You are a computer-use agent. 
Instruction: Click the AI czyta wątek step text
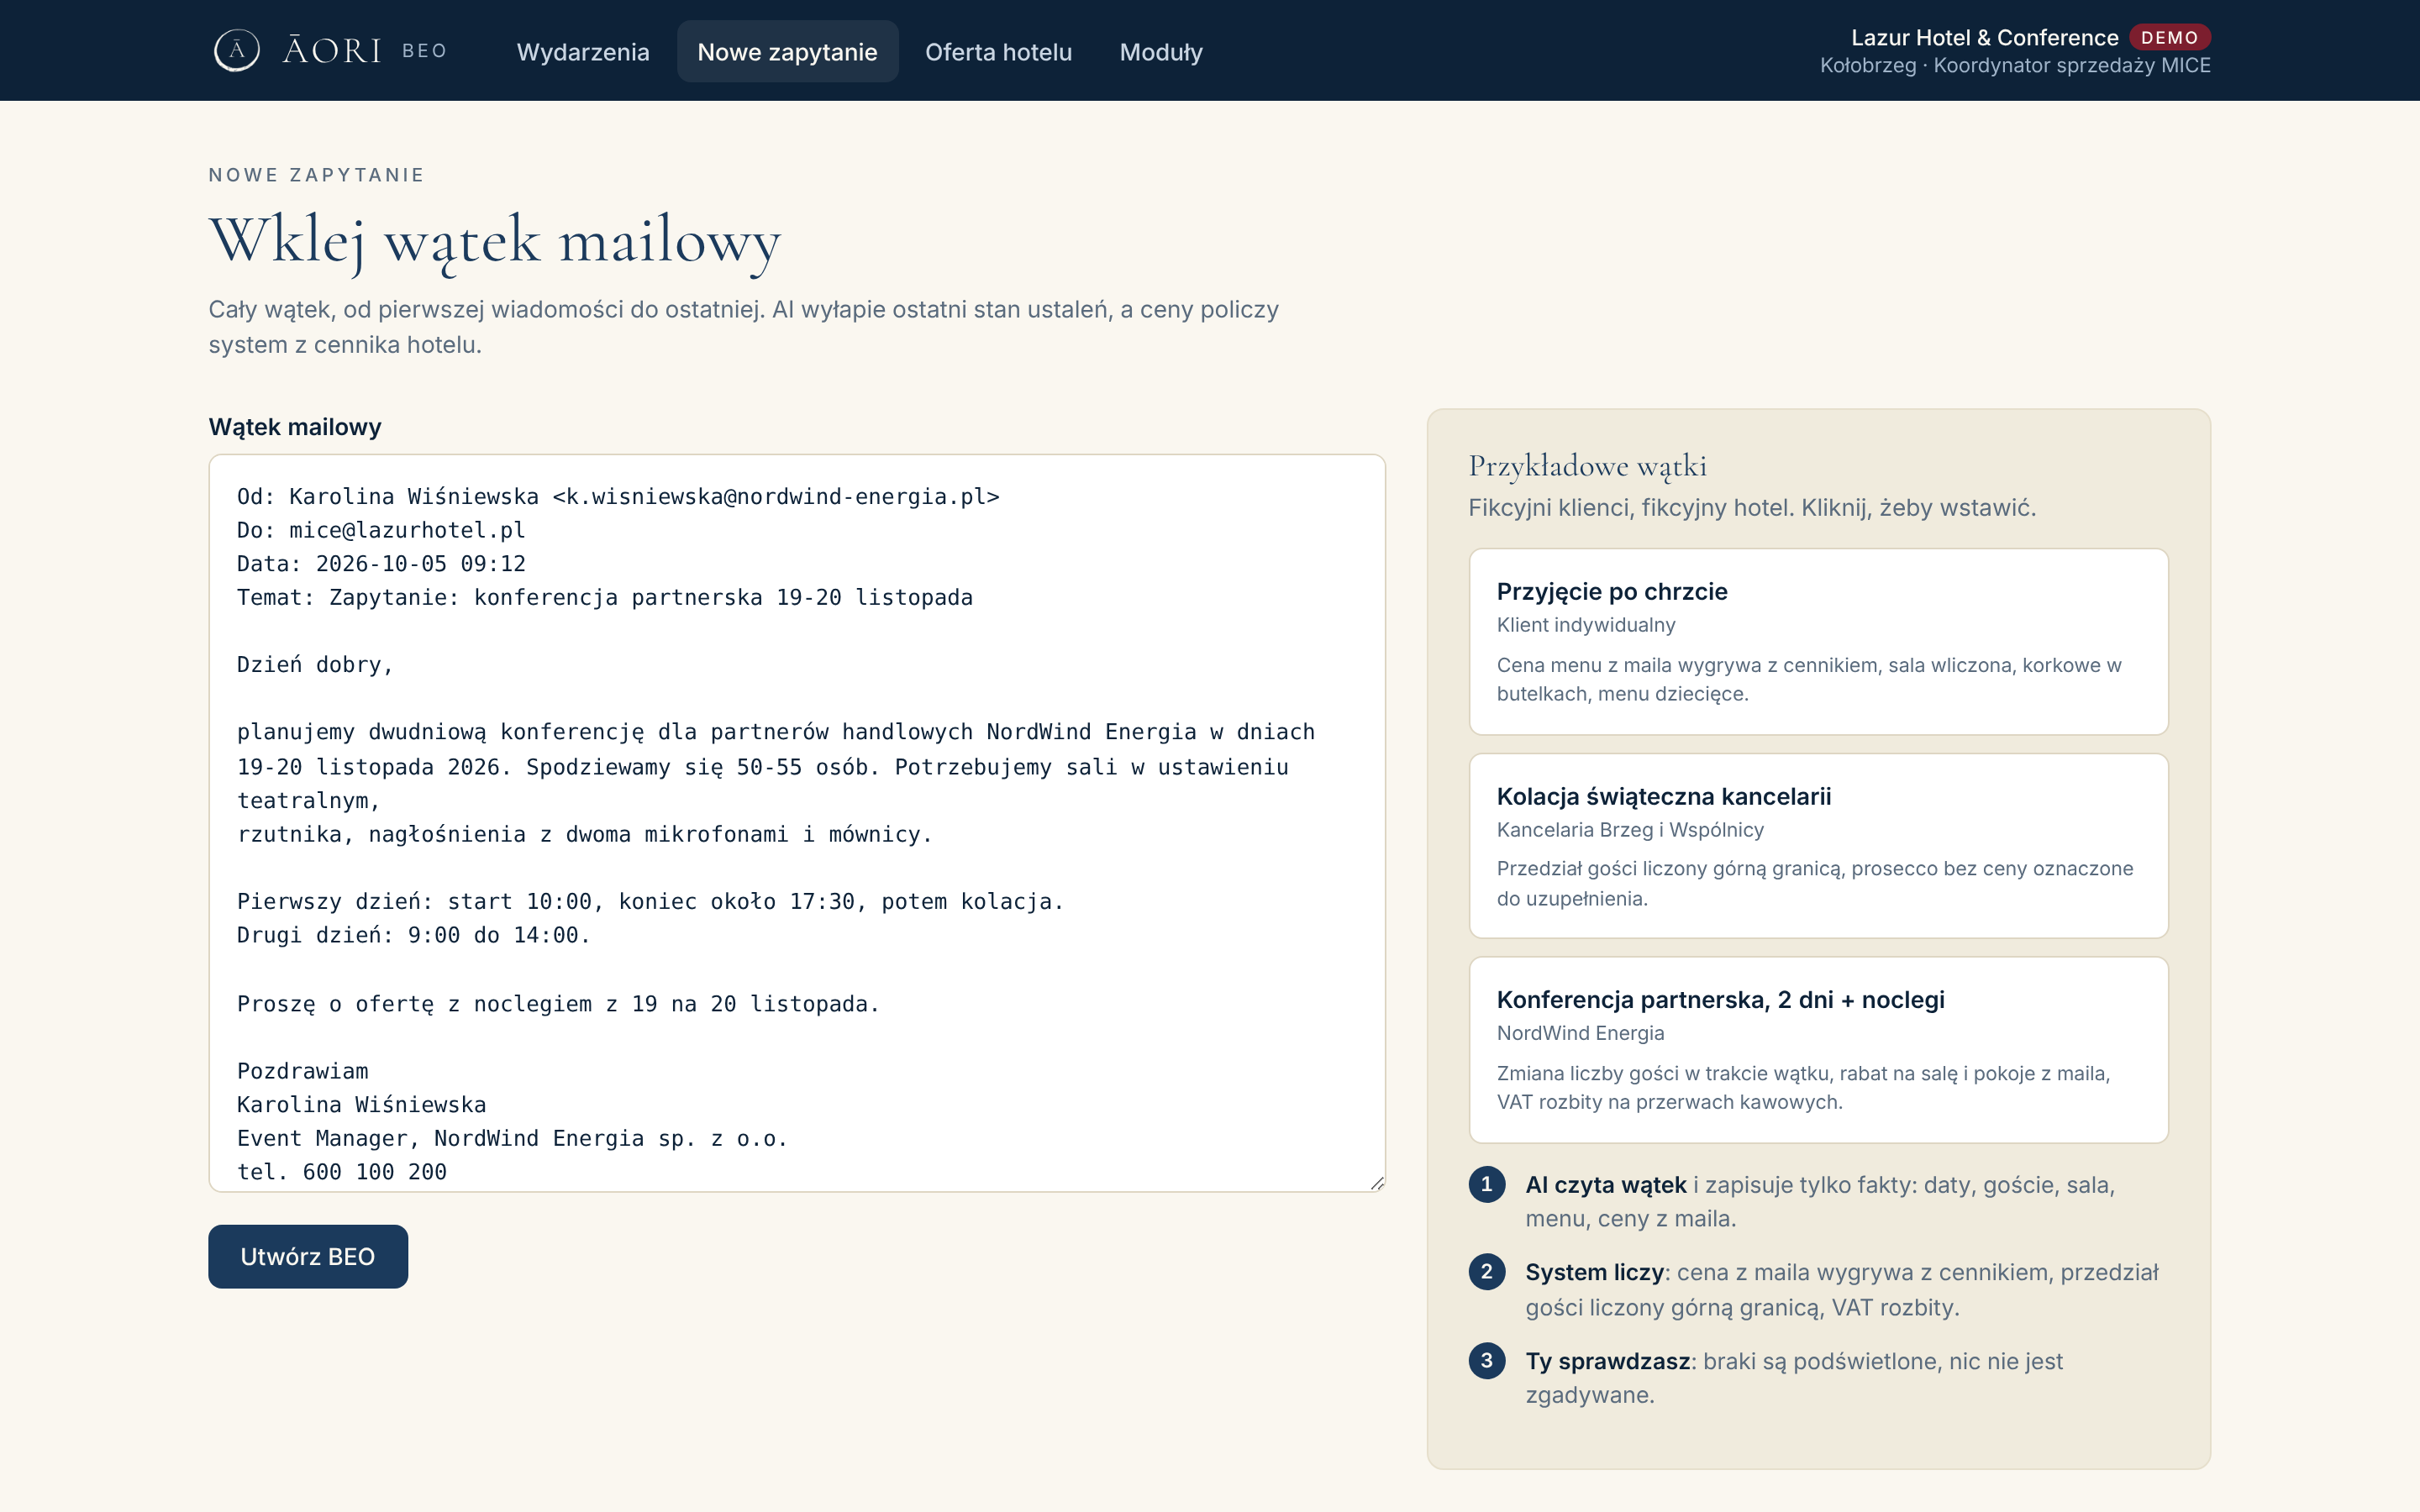coord(1819,1201)
